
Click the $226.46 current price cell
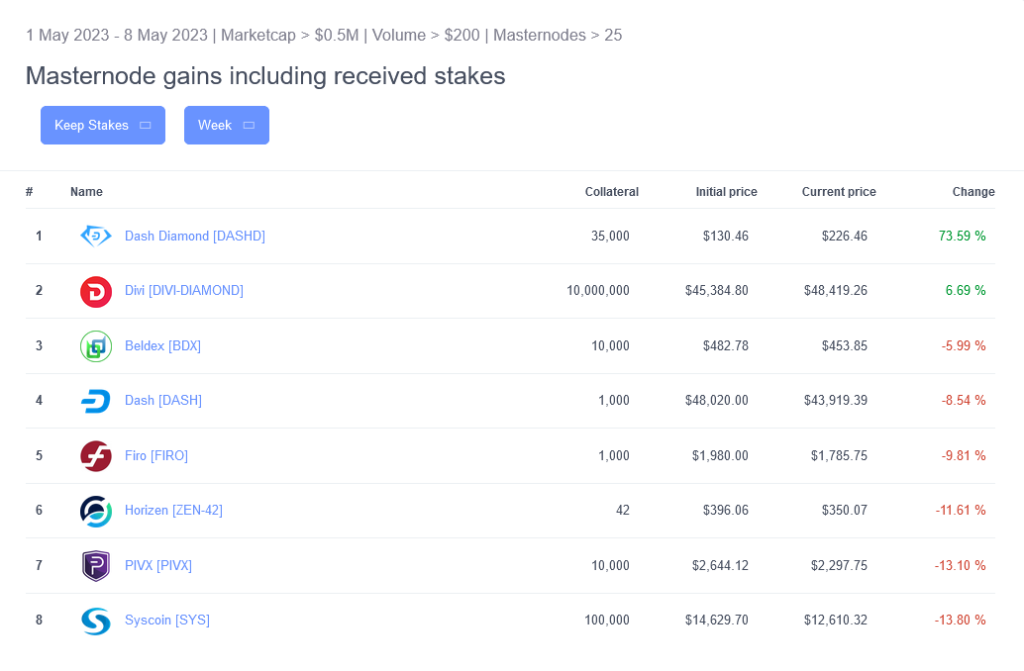click(x=844, y=236)
